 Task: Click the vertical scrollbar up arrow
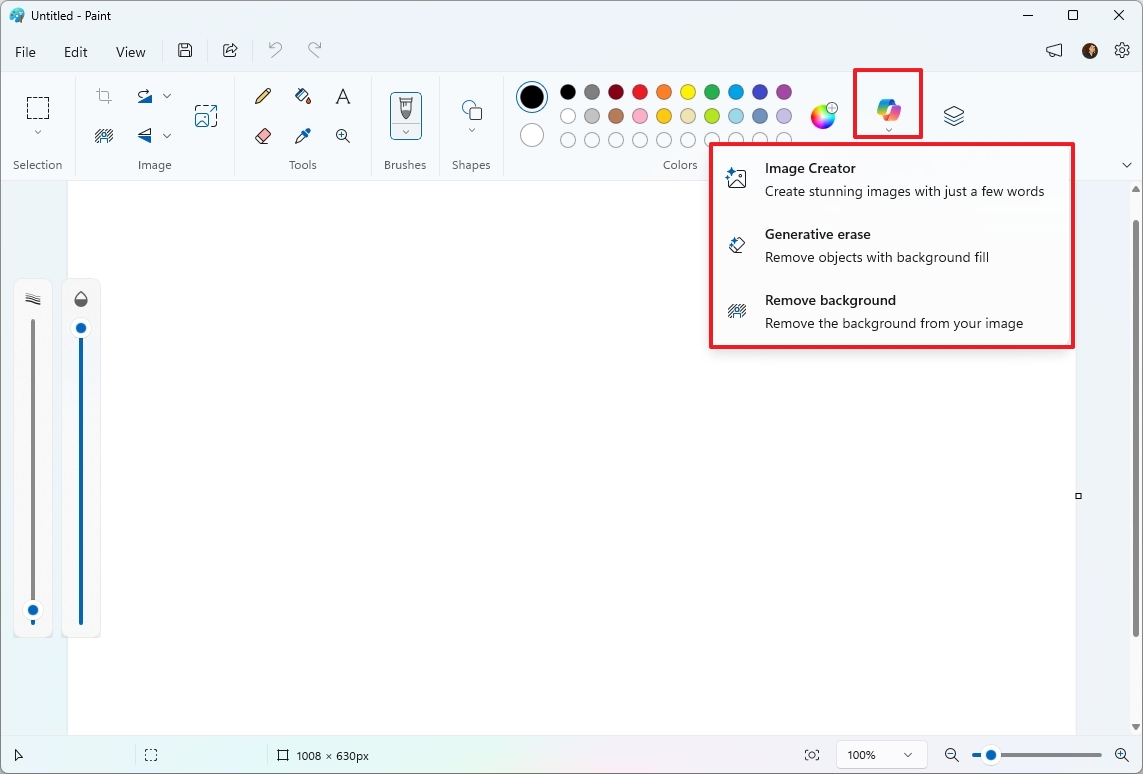[1135, 189]
